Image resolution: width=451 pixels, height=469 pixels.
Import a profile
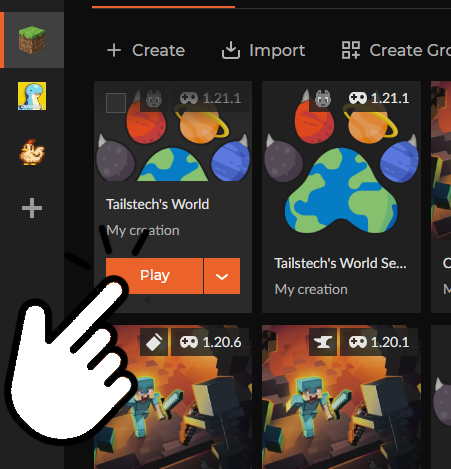coord(263,51)
